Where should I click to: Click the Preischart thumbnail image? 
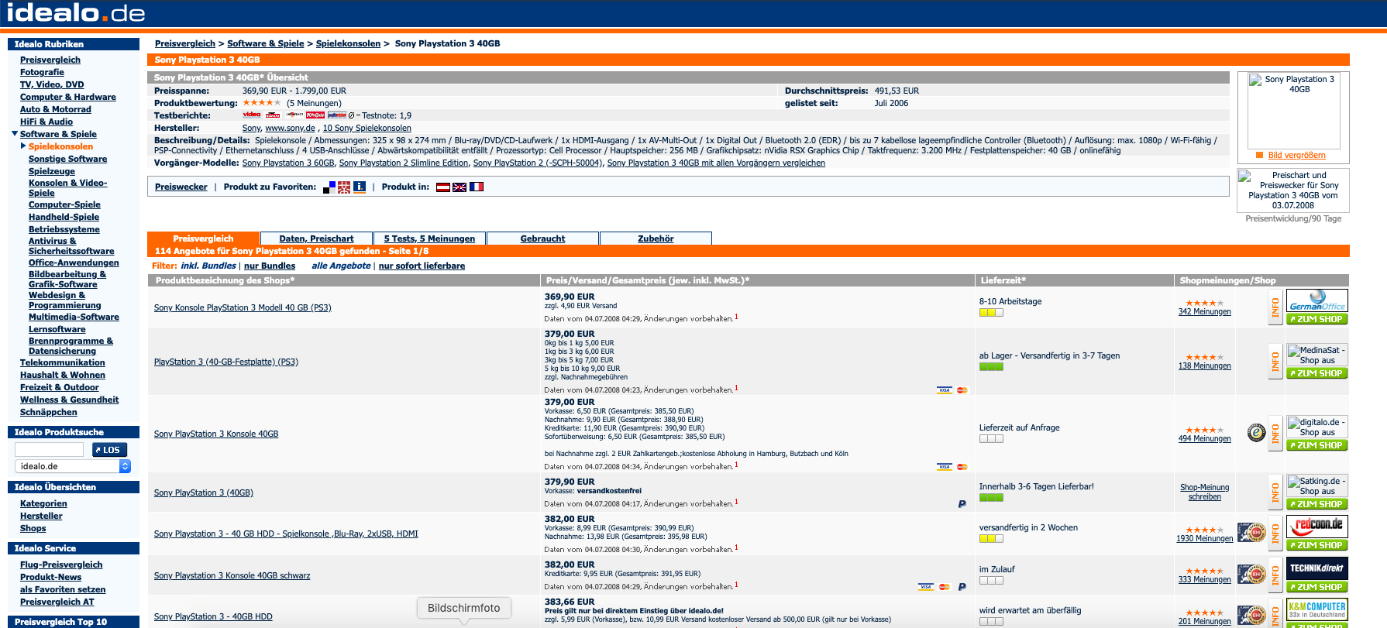pos(1293,190)
